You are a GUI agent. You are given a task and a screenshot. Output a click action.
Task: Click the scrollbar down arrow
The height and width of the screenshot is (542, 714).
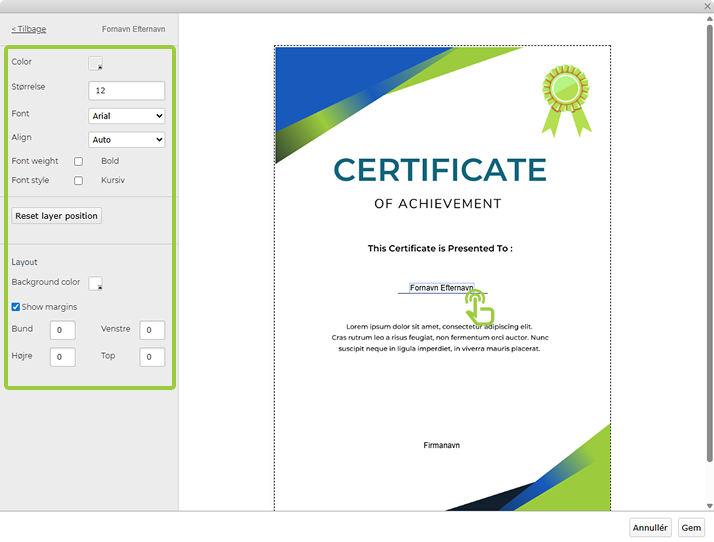pyautogui.click(x=709, y=506)
